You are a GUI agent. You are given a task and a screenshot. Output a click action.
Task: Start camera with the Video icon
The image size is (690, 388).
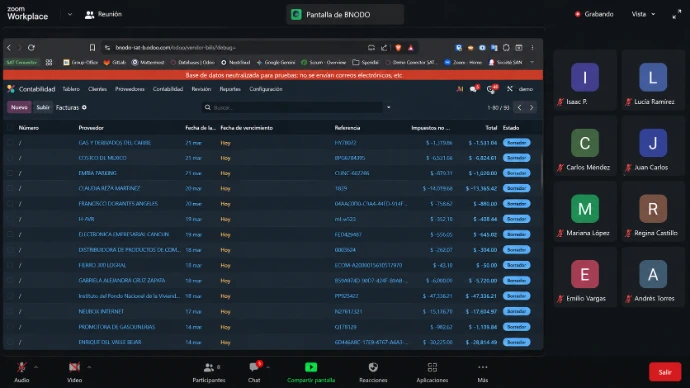tap(74, 367)
